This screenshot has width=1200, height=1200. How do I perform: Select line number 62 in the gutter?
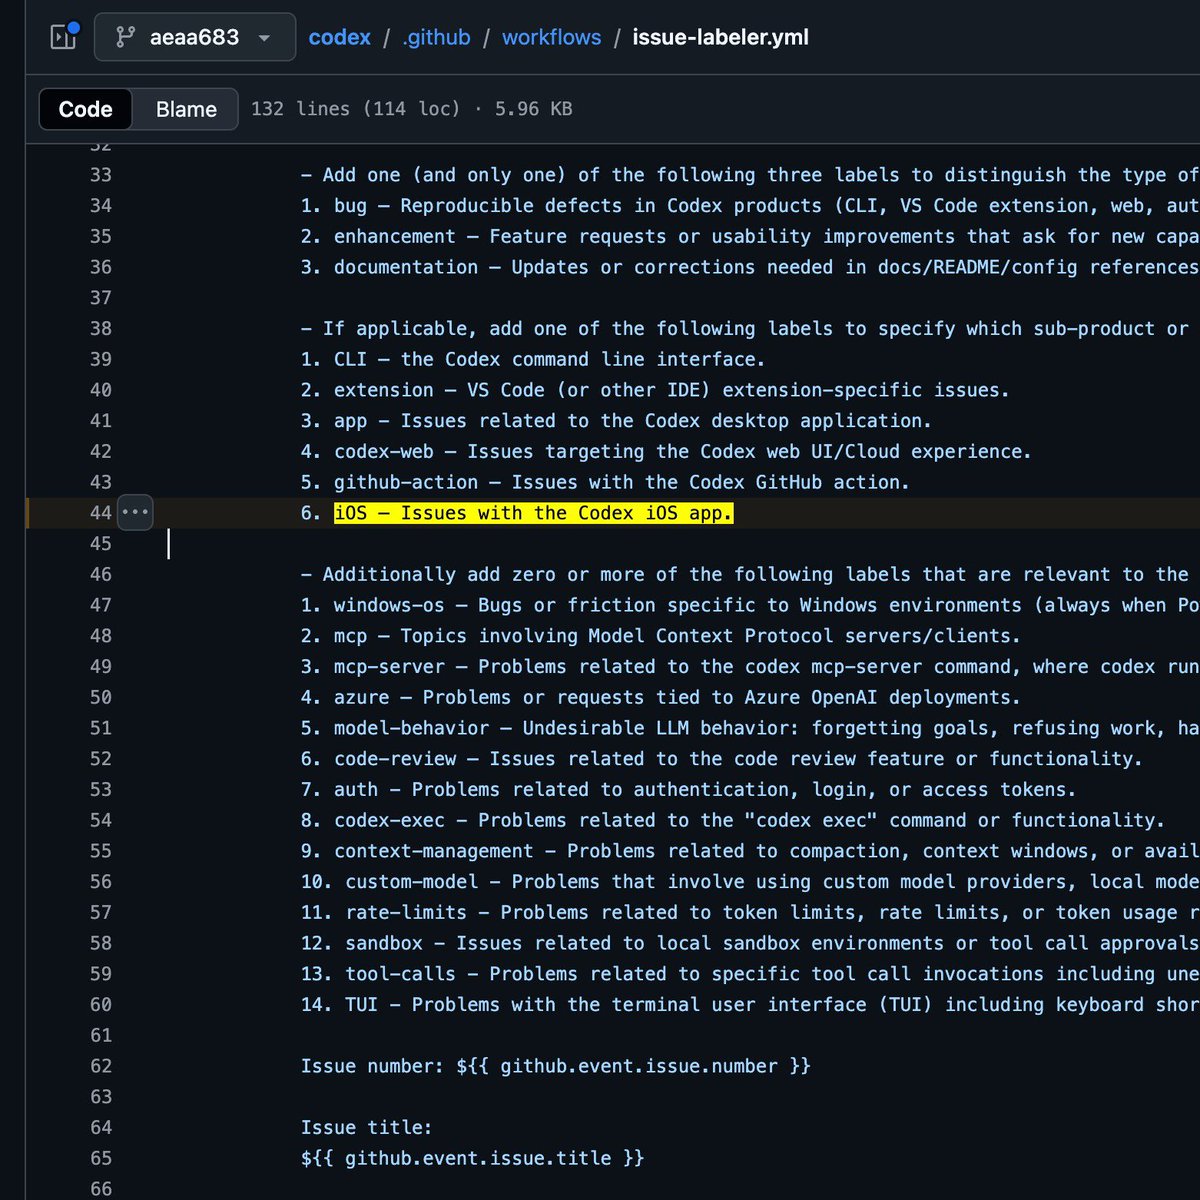(x=101, y=1066)
